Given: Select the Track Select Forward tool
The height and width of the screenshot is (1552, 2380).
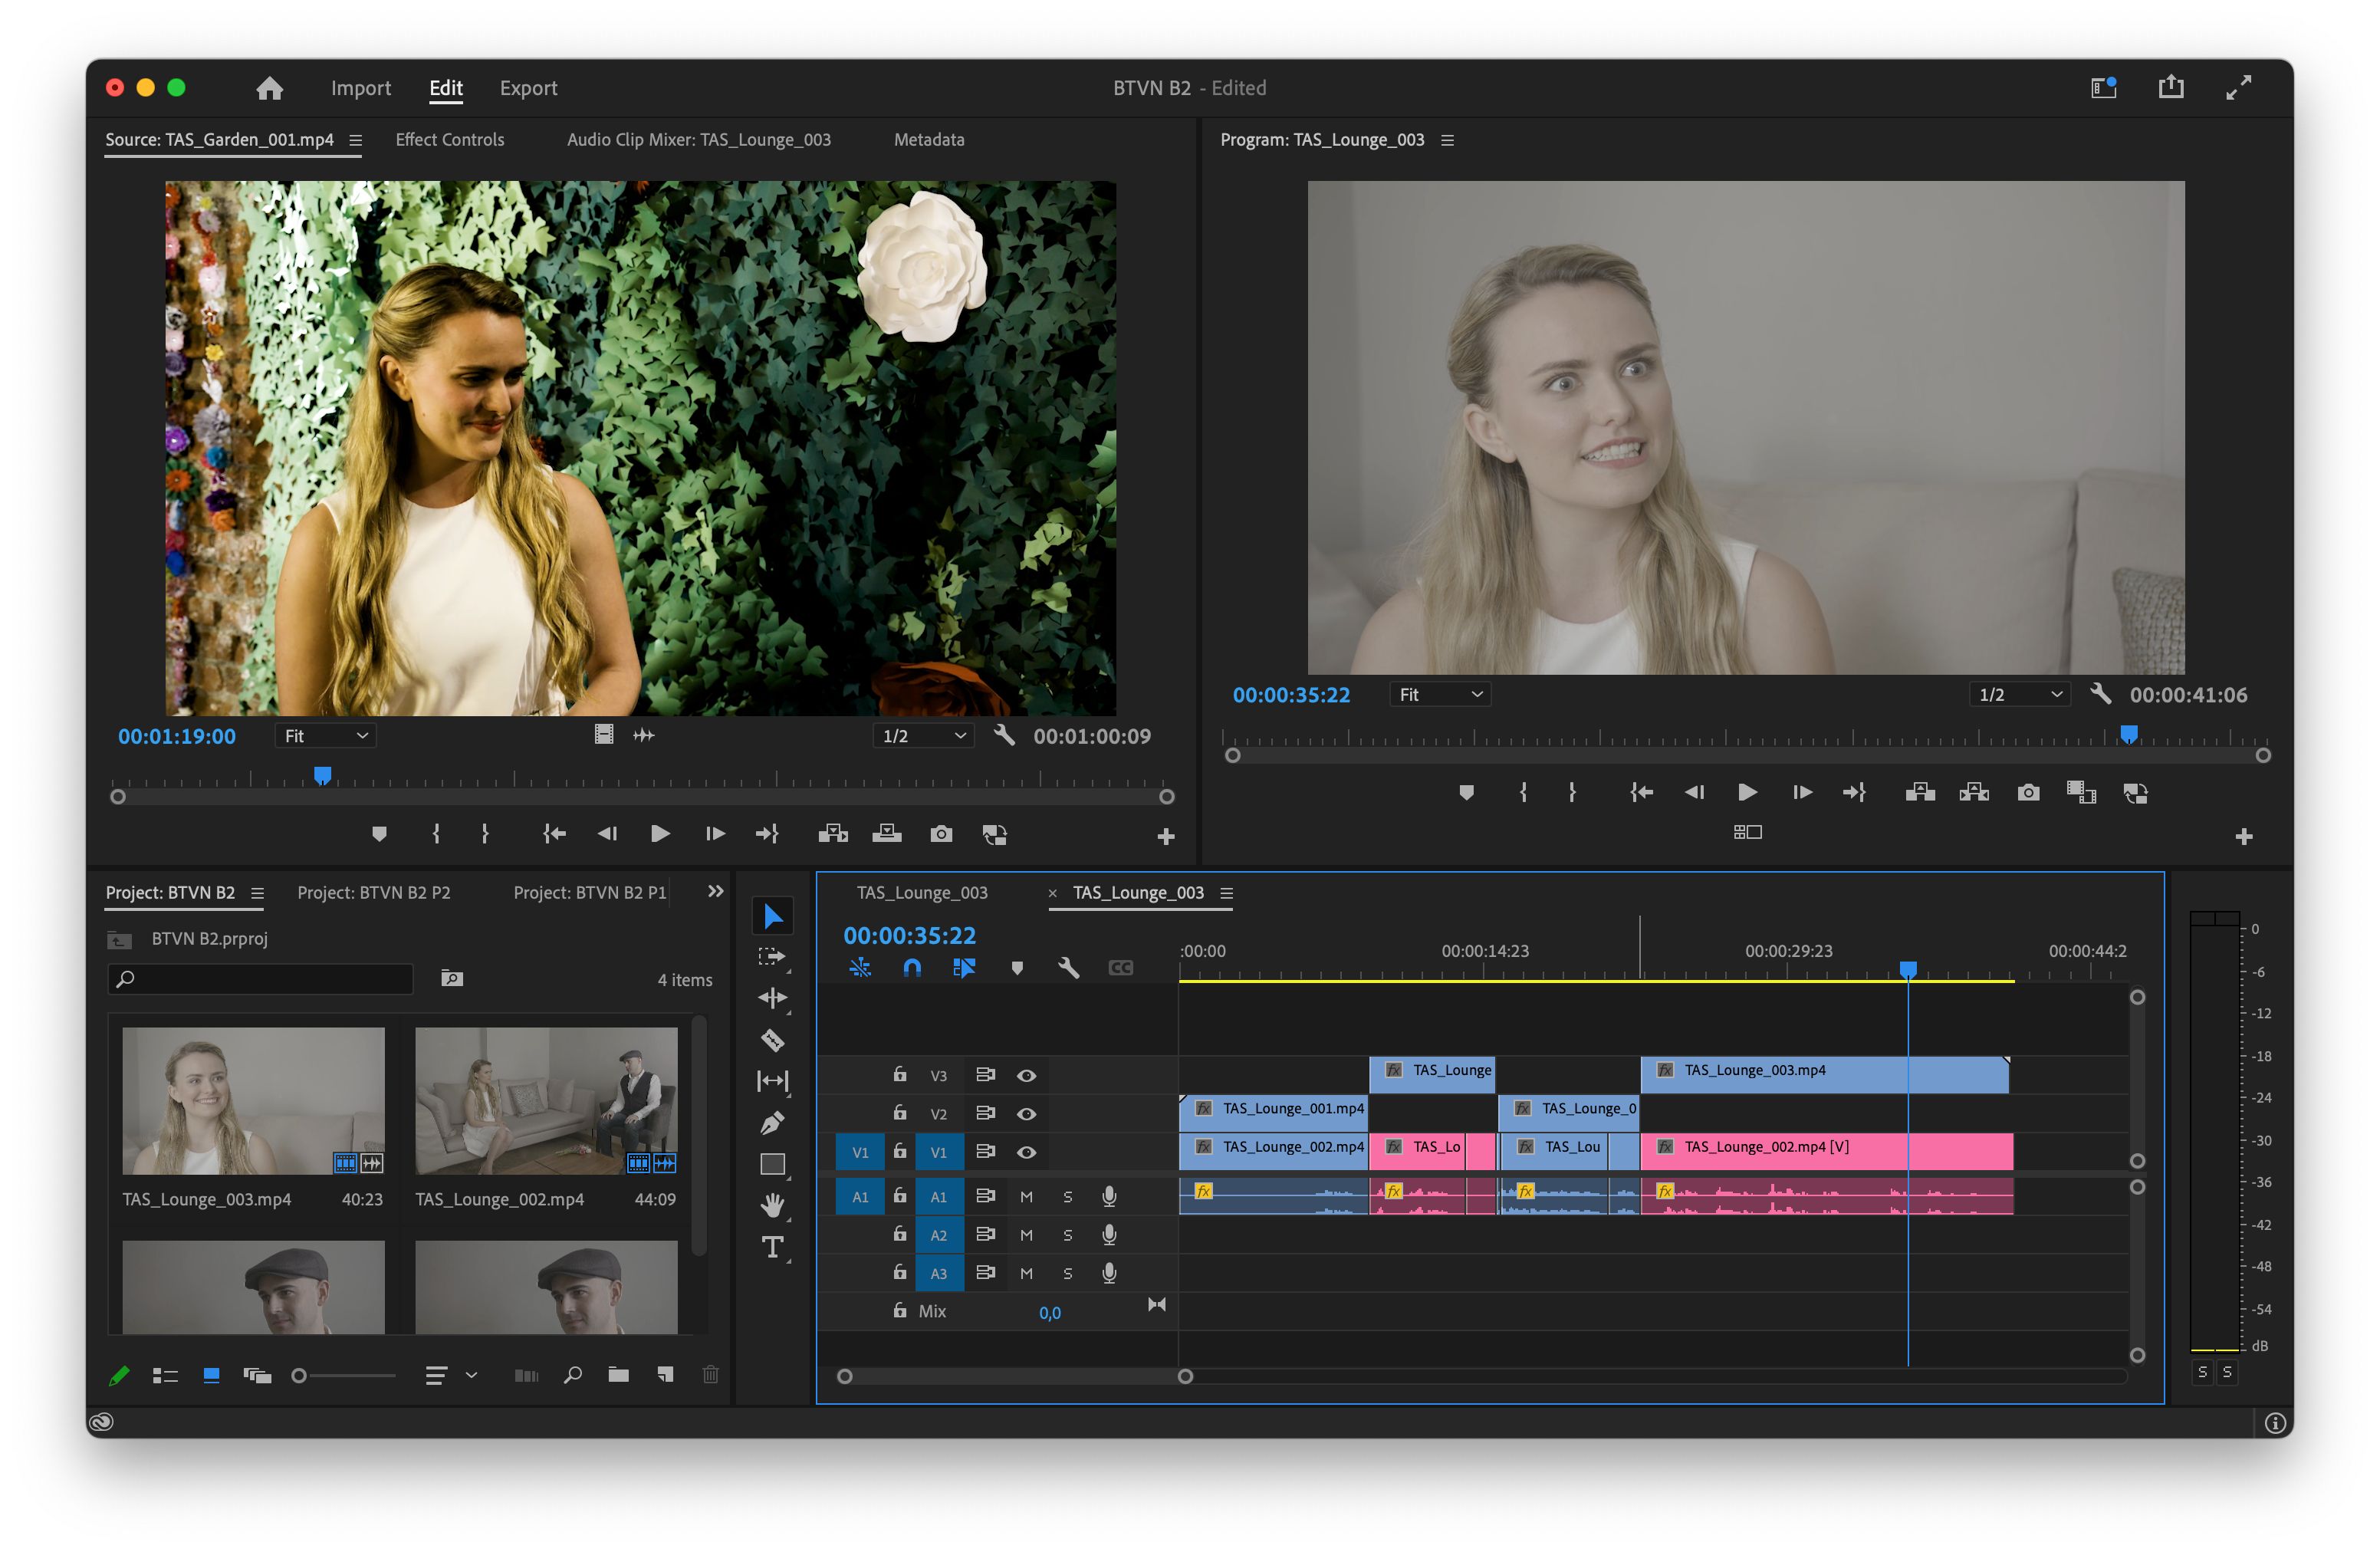Looking at the screenshot, I should [x=772, y=957].
